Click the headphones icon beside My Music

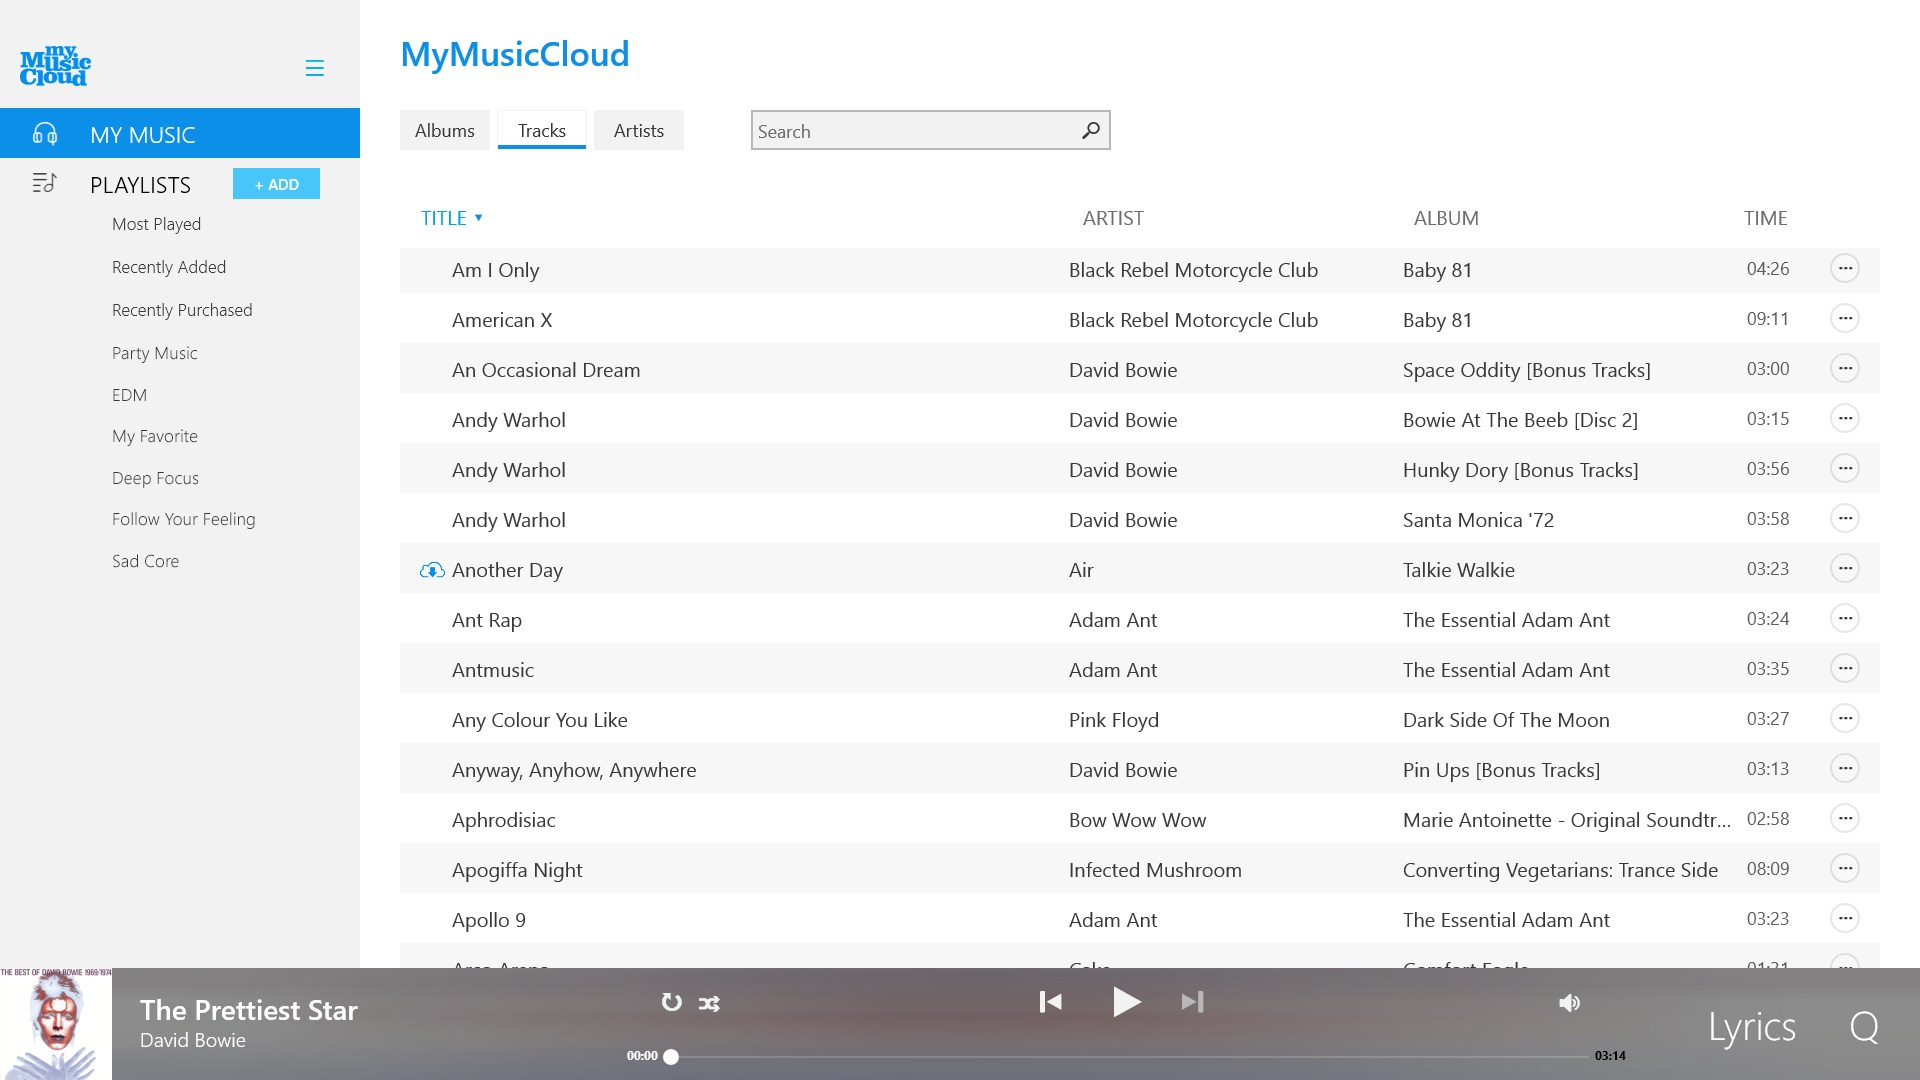click(x=45, y=134)
